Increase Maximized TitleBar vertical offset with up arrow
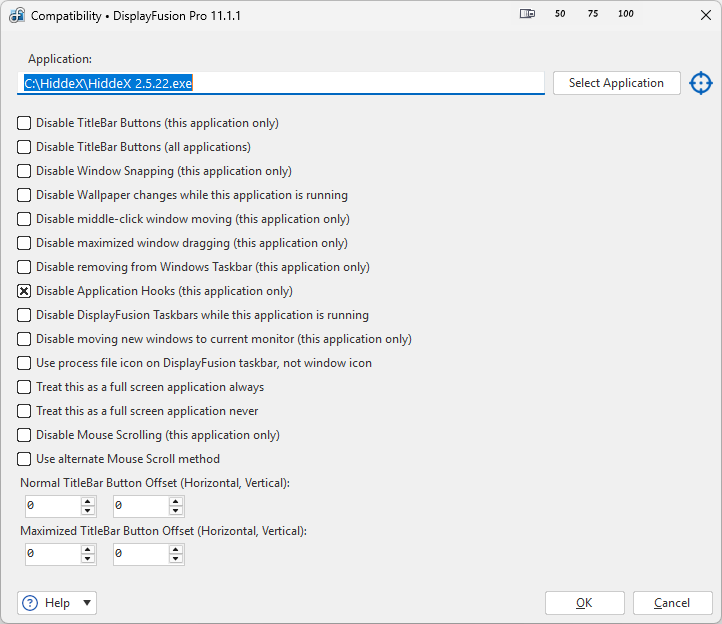 tap(176, 549)
